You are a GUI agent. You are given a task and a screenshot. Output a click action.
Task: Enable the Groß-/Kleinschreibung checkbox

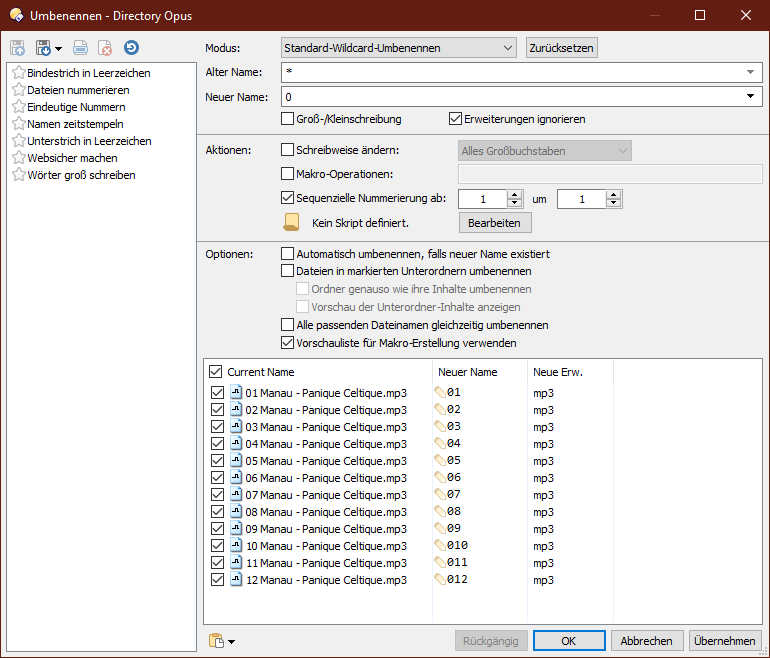pos(287,119)
